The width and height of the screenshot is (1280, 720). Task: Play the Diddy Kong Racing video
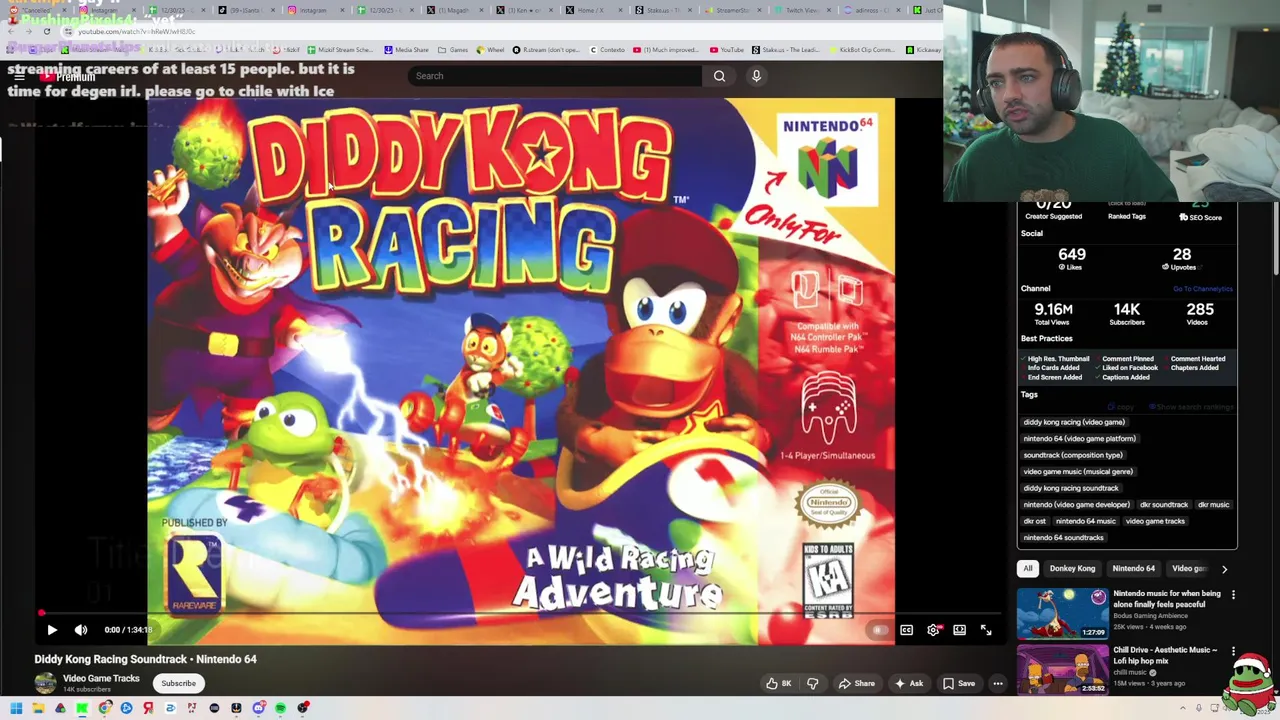point(52,630)
